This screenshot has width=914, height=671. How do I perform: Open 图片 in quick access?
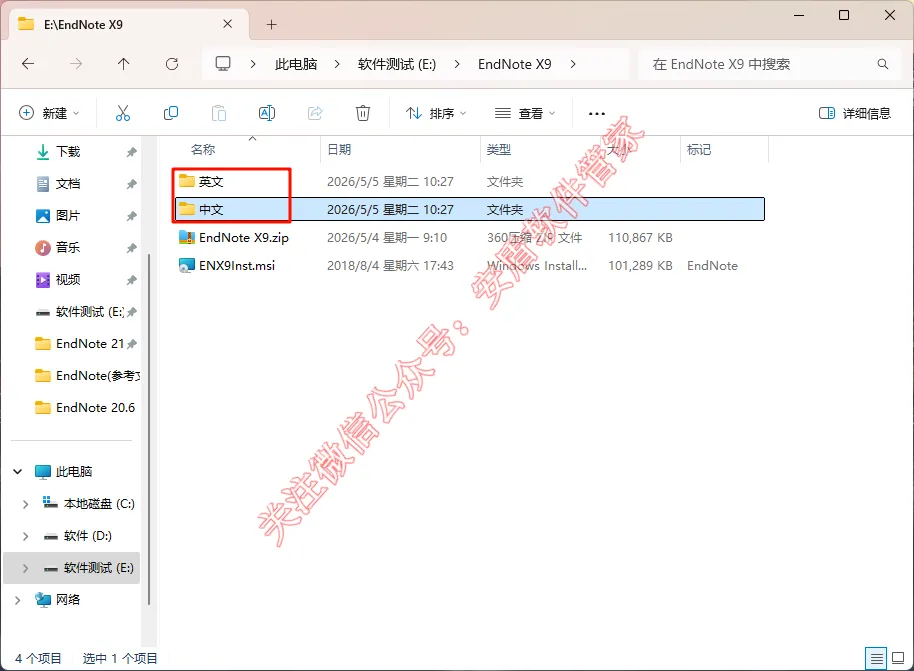tap(68, 216)
